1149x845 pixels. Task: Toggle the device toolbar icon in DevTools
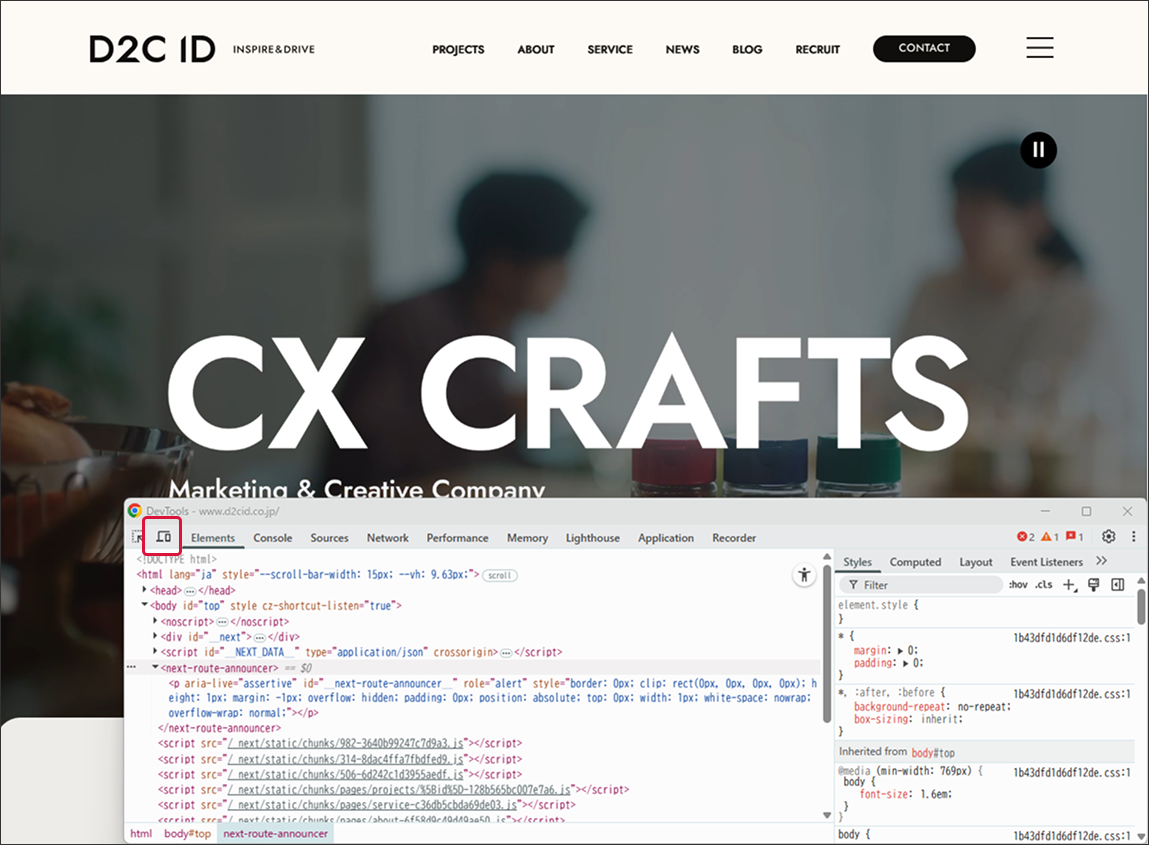(163, 536)
